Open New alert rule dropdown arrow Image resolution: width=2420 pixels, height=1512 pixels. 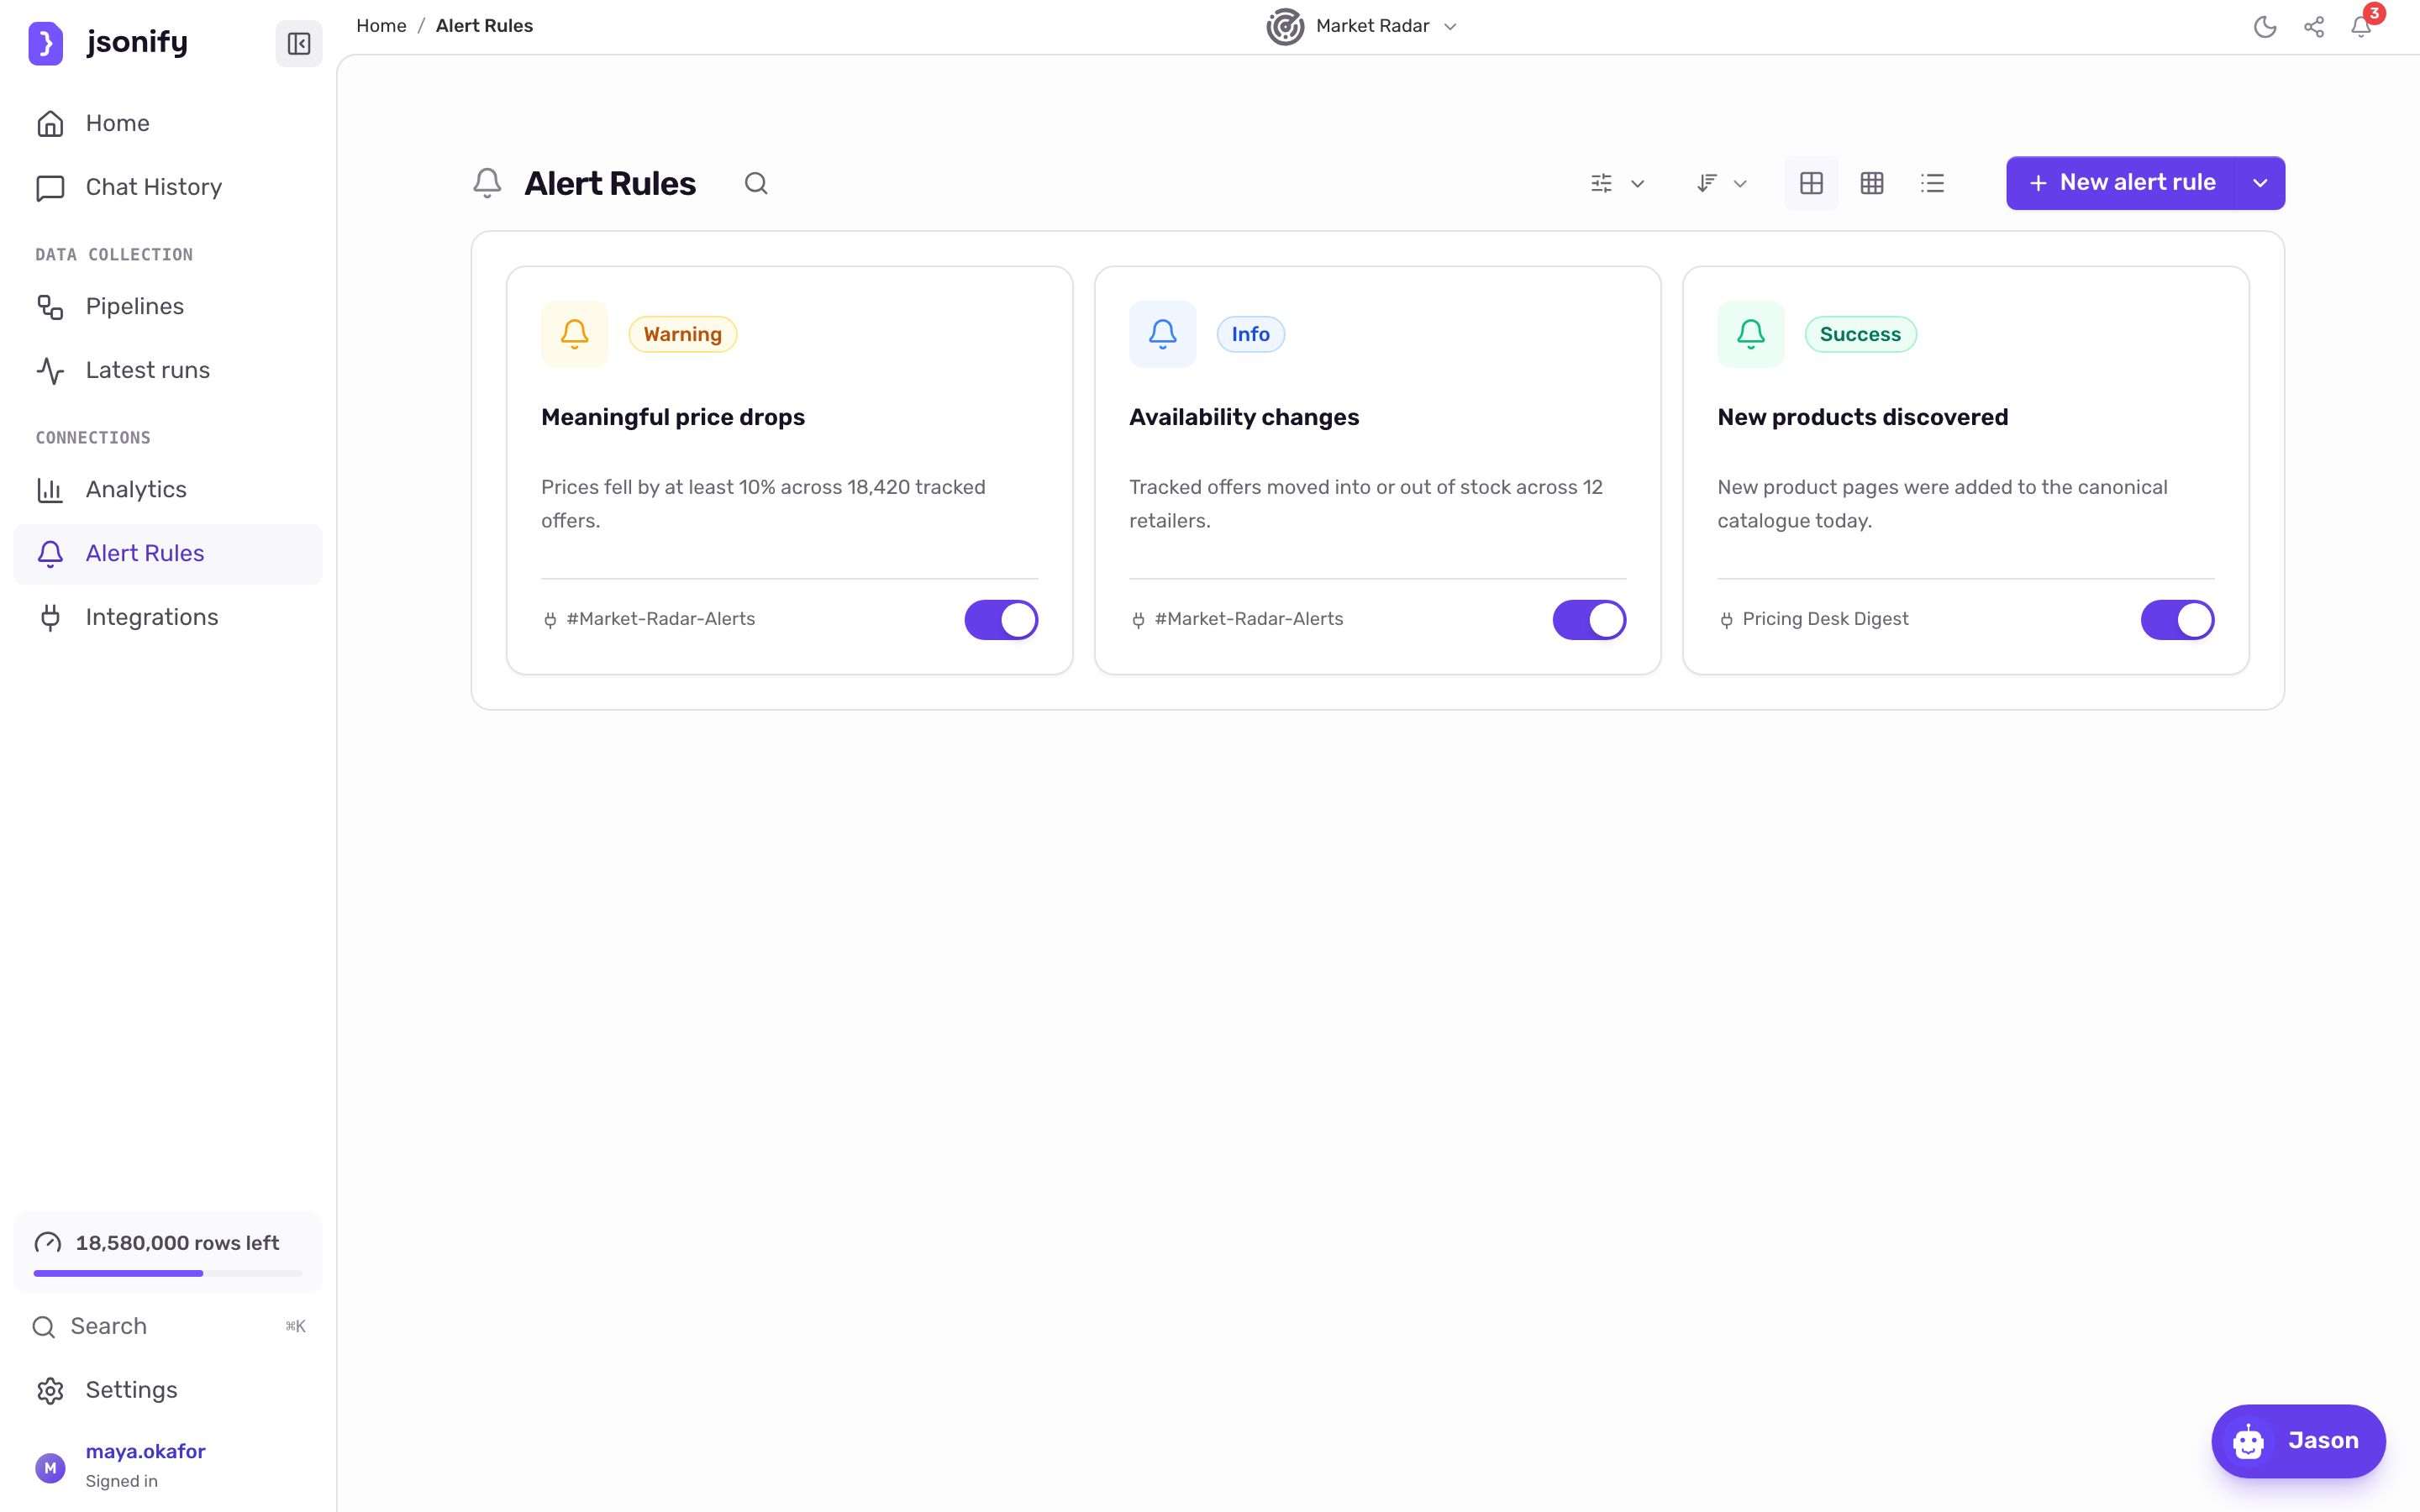pyautogui.click(x=2260, y=183)
